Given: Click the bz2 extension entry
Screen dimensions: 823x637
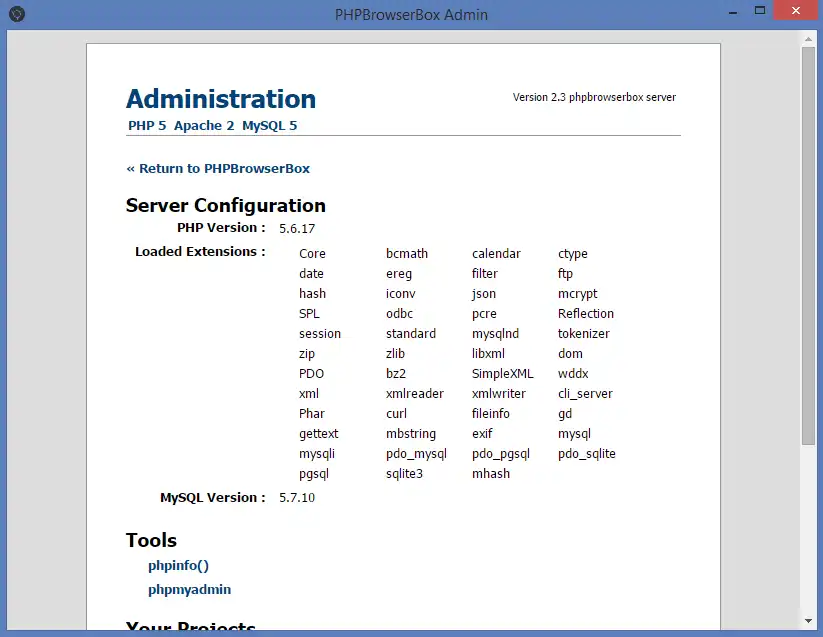Looking at the screenshot, I should point(396,374).
